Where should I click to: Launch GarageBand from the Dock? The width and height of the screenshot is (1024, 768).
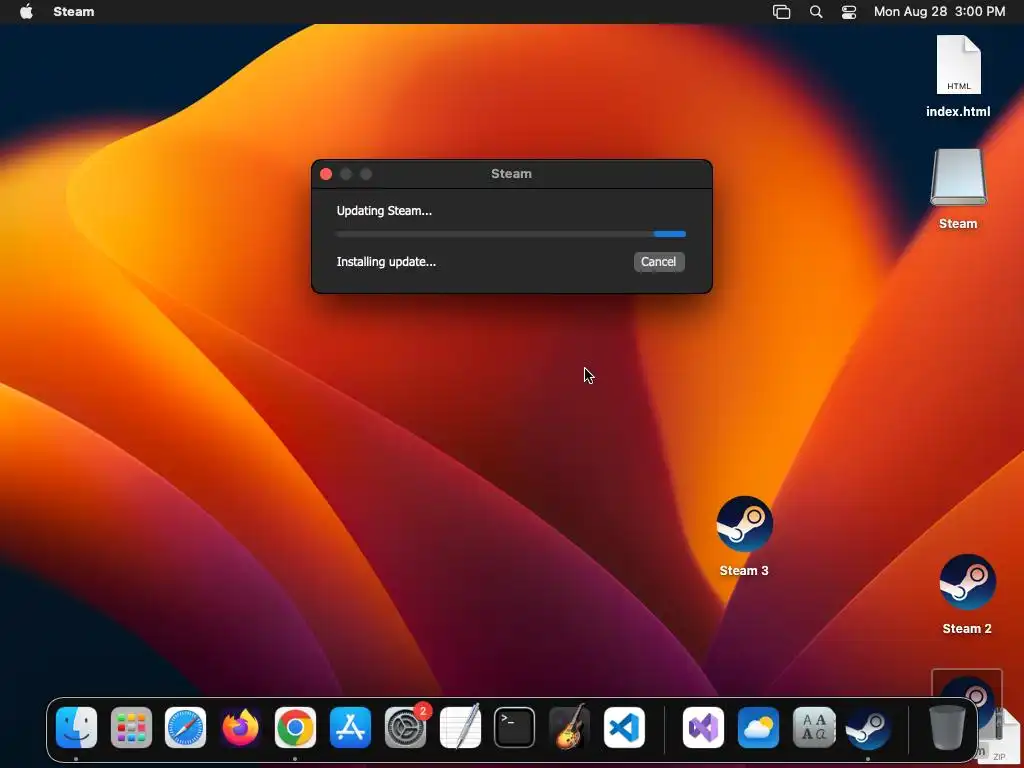point(569,728)
